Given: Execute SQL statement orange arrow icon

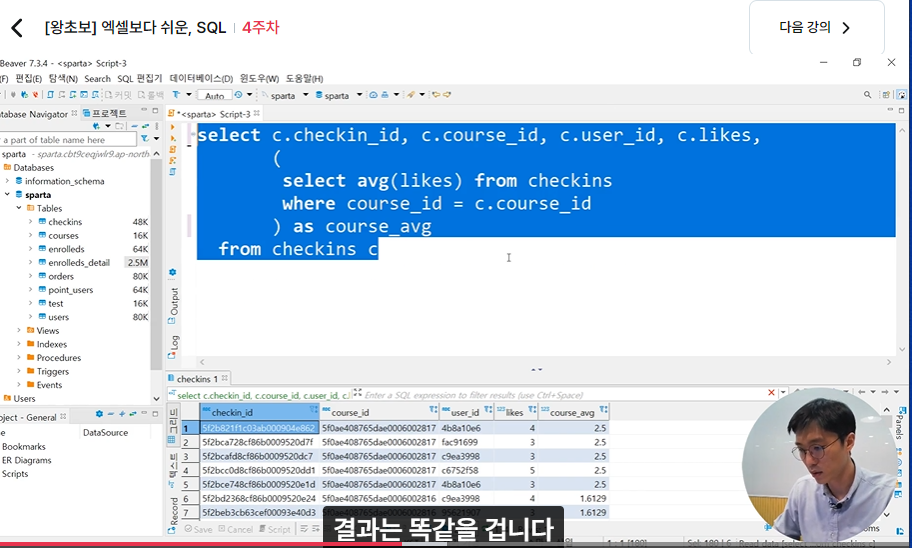Looking at the screenshot, I should coord(173,127).
